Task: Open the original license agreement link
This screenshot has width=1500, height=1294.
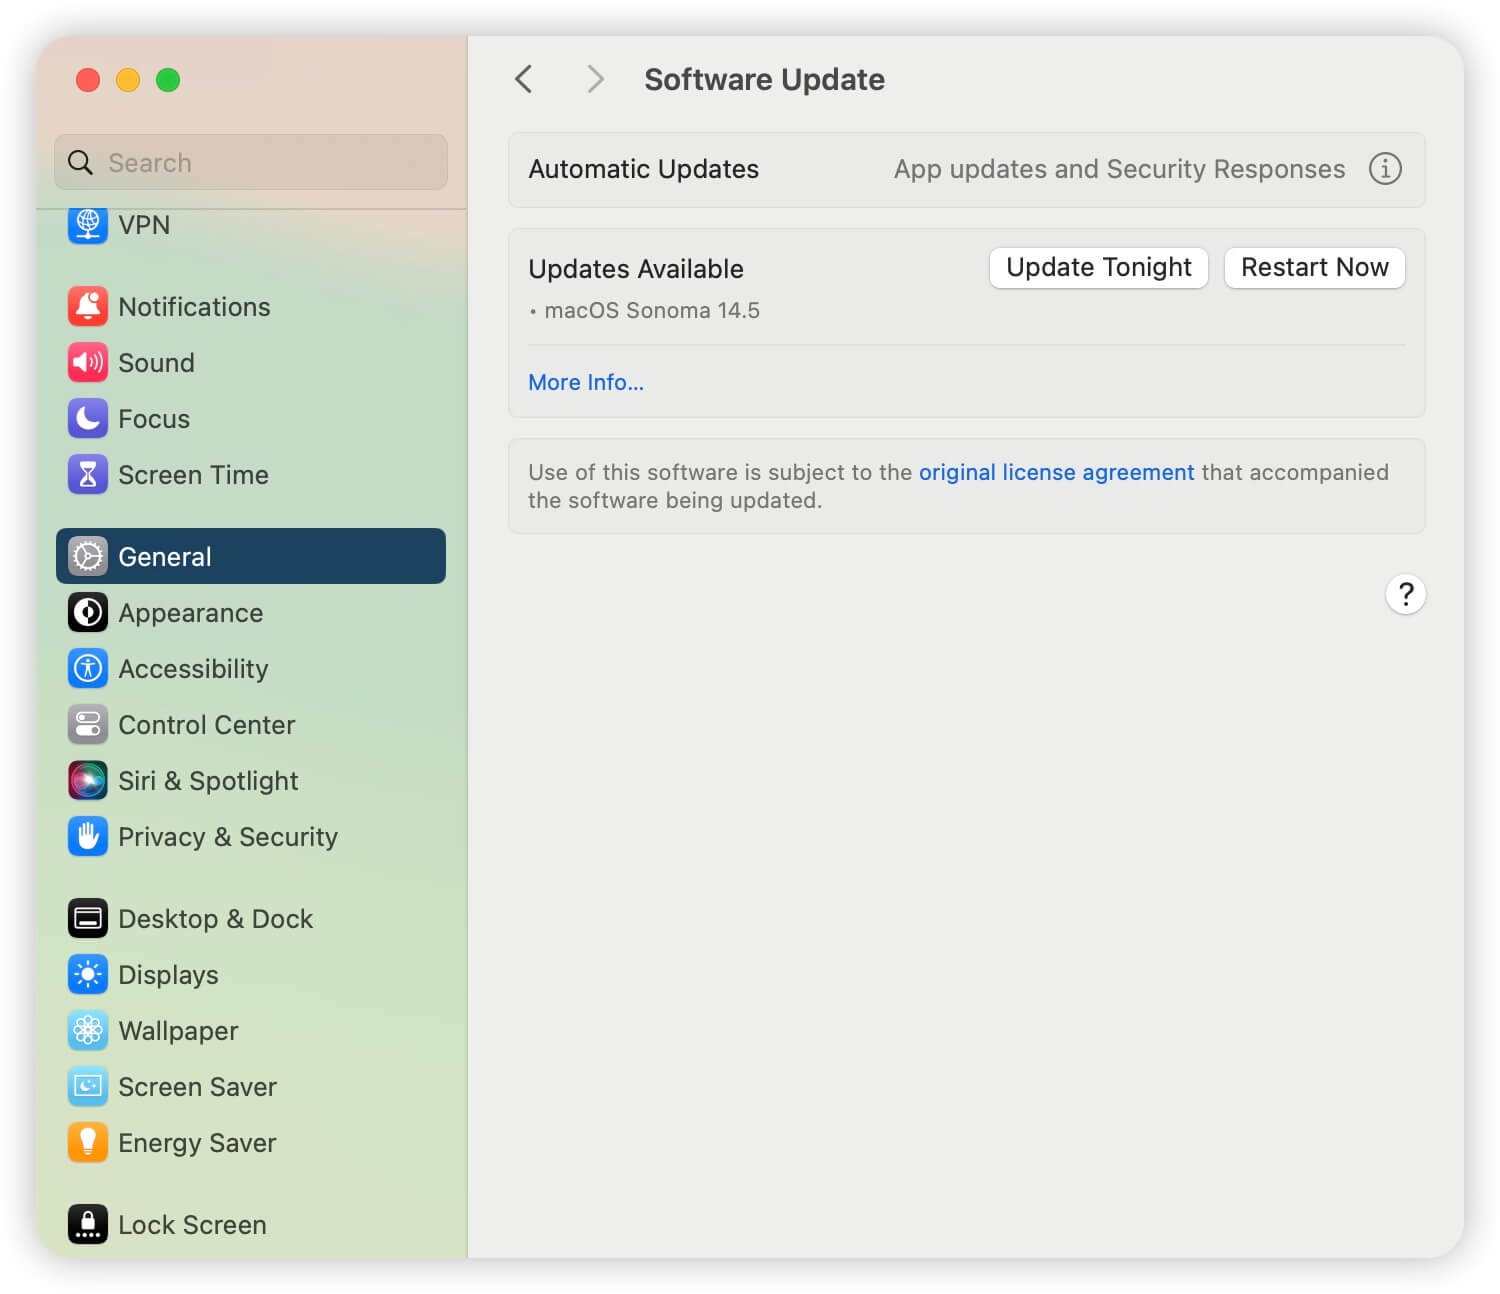Action: pyautogui.click(x=1057, y=472)
